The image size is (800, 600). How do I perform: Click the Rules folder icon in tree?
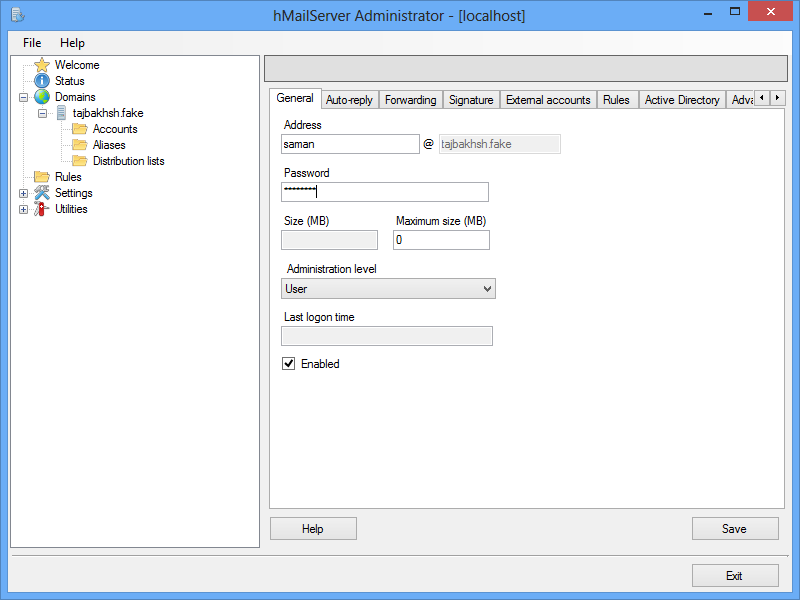[x=42, y=177]
